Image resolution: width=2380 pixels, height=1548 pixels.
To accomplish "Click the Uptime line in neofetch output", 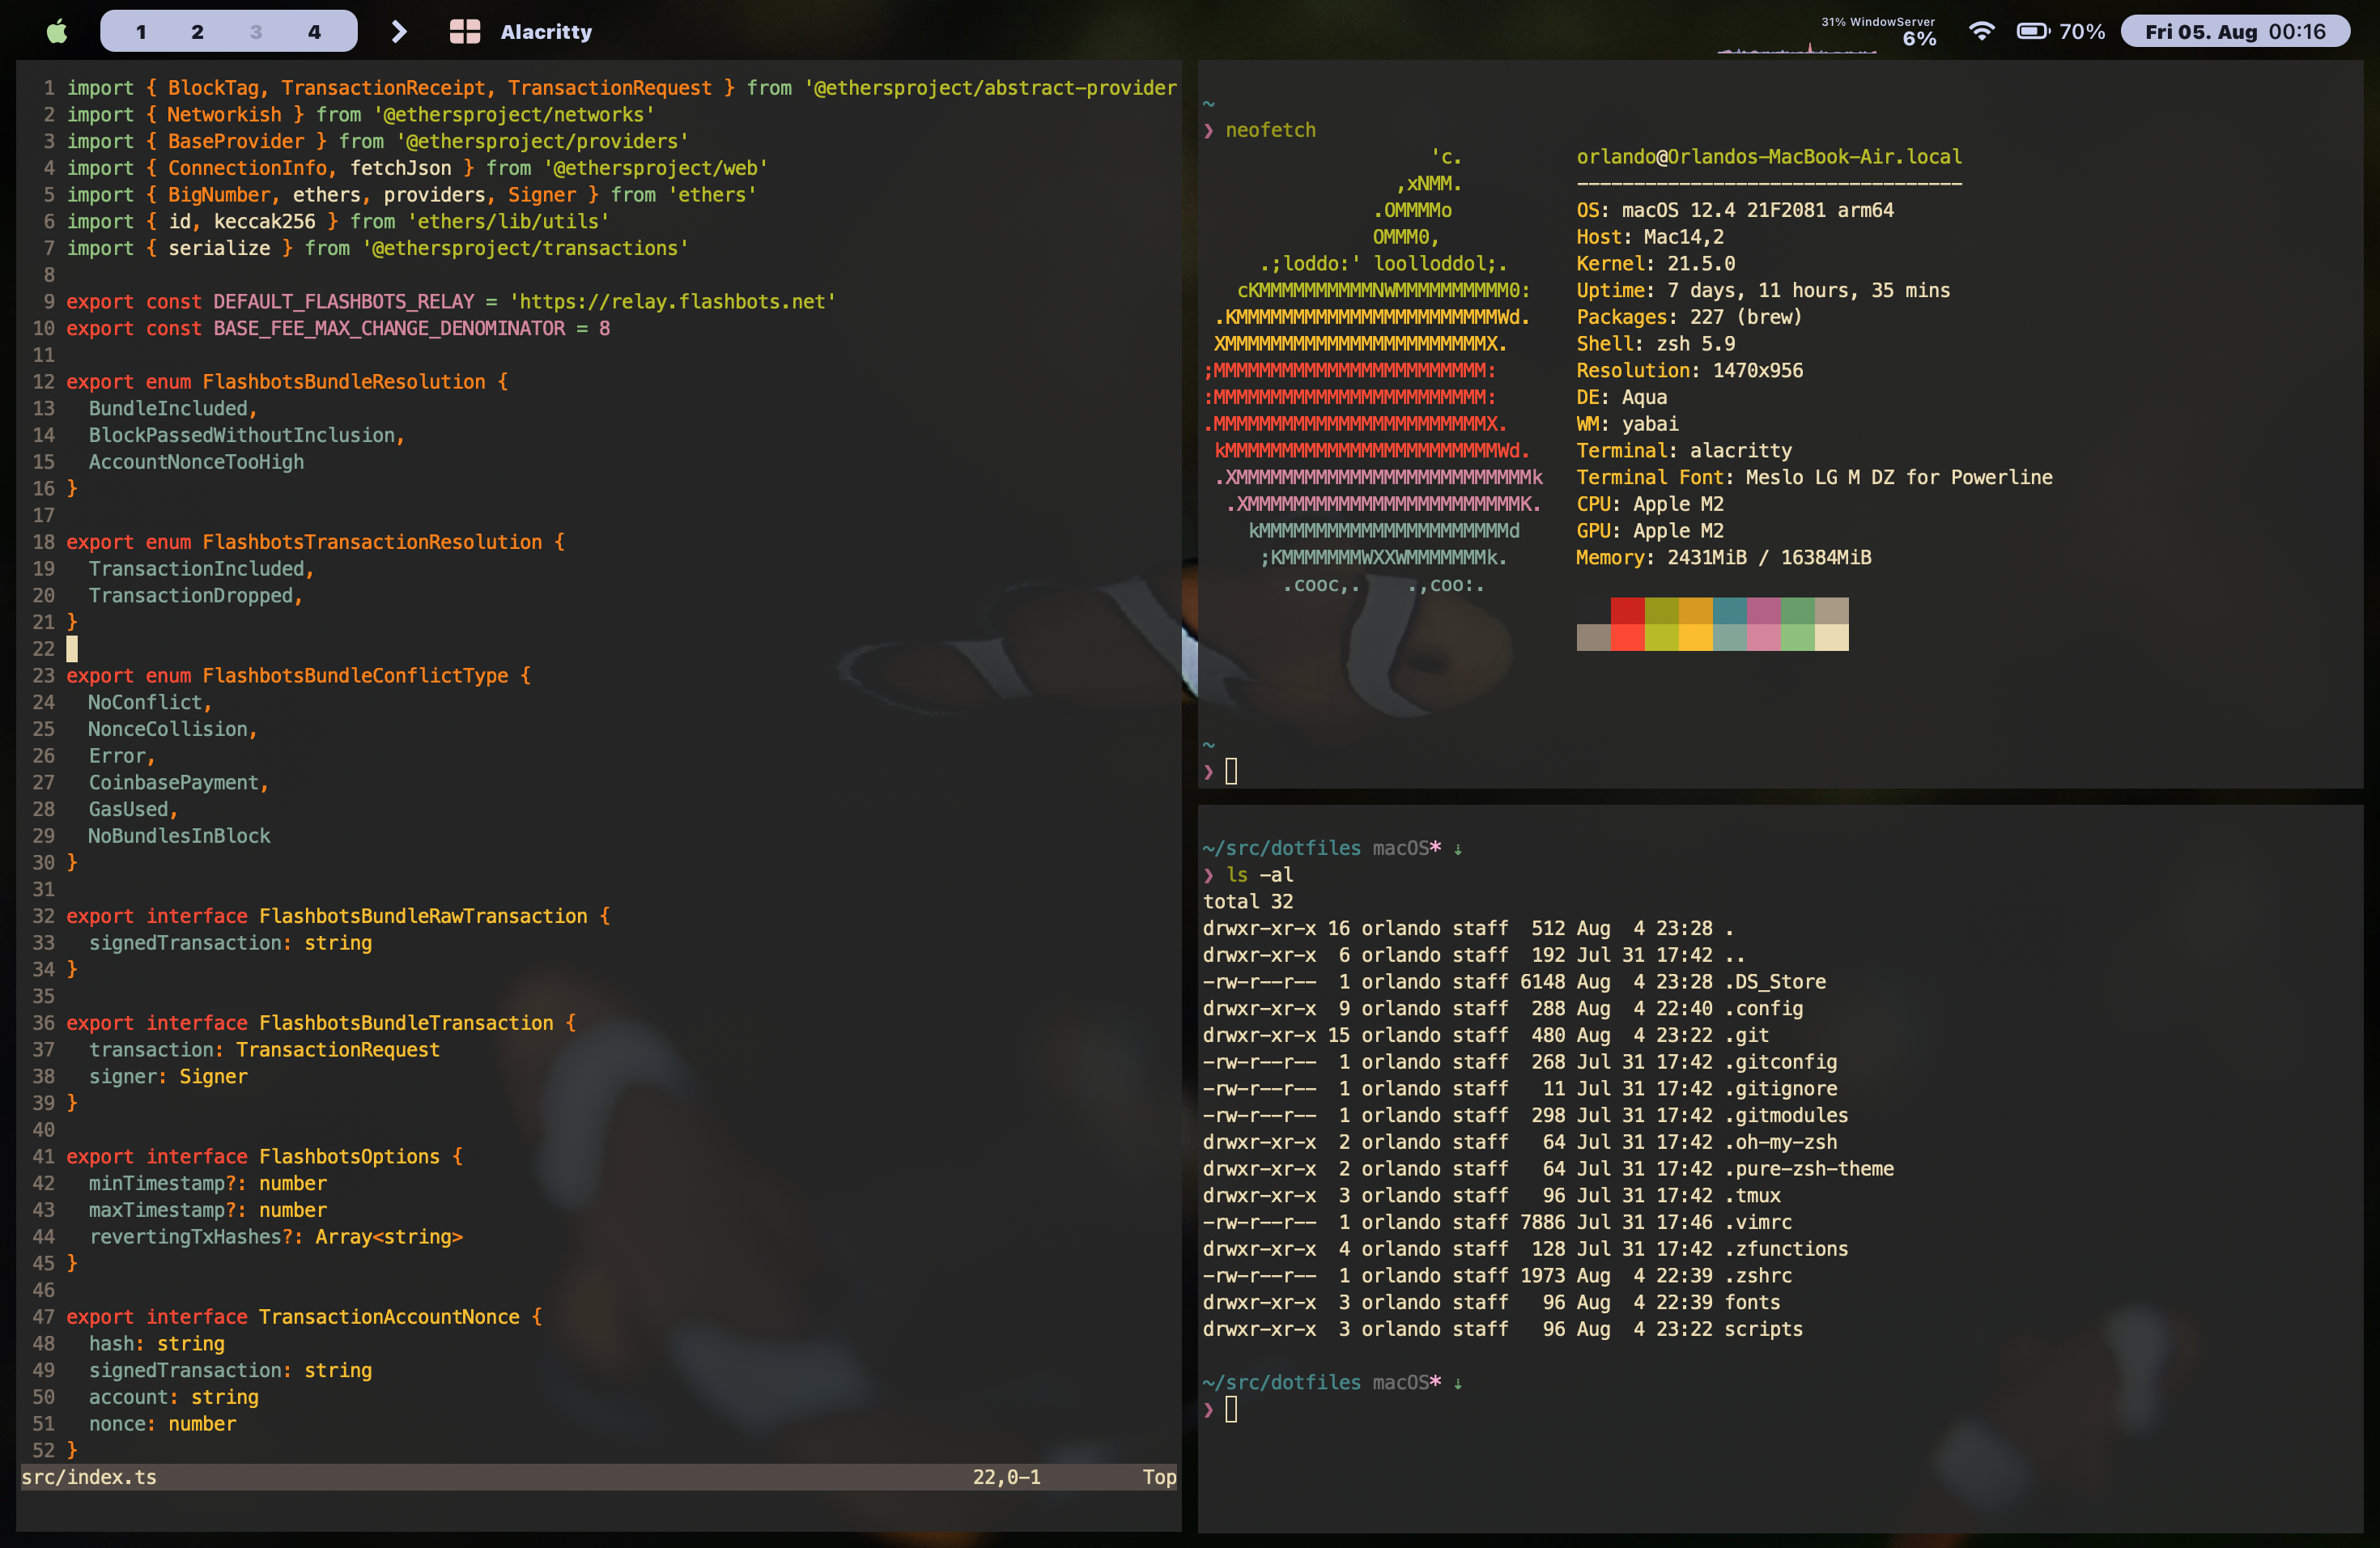I will (1763, 291).
